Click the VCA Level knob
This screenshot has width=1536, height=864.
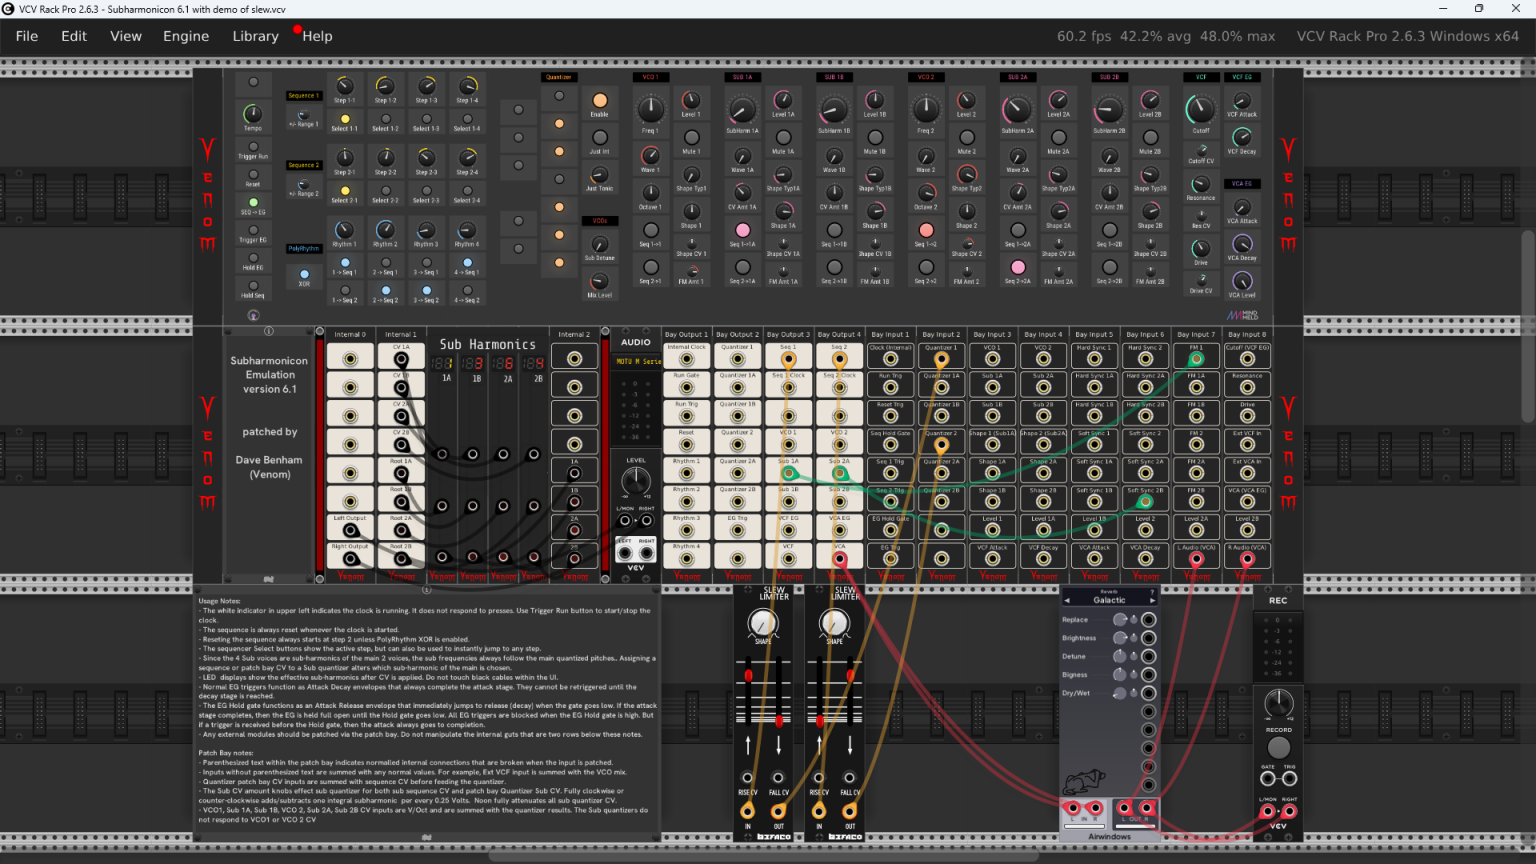click(1242, 281)
